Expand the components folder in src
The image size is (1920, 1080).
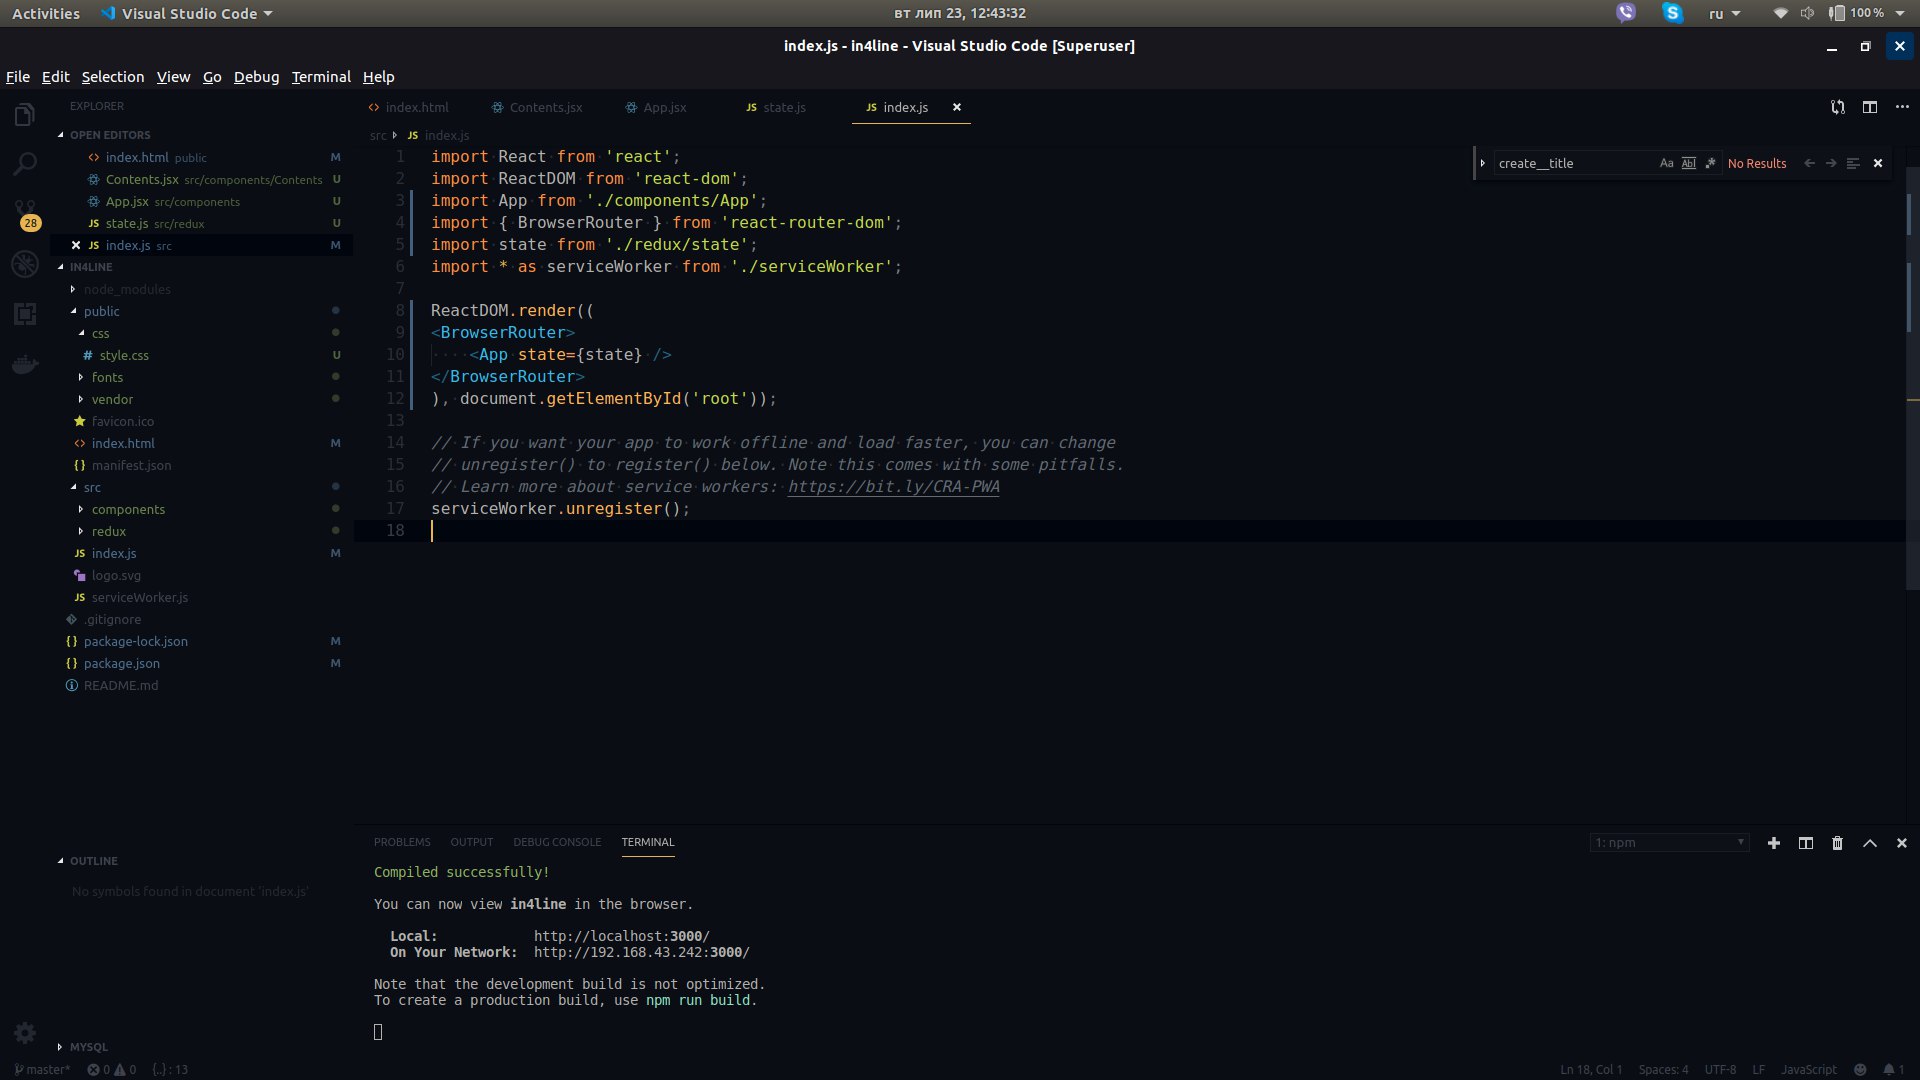(128, 509)
